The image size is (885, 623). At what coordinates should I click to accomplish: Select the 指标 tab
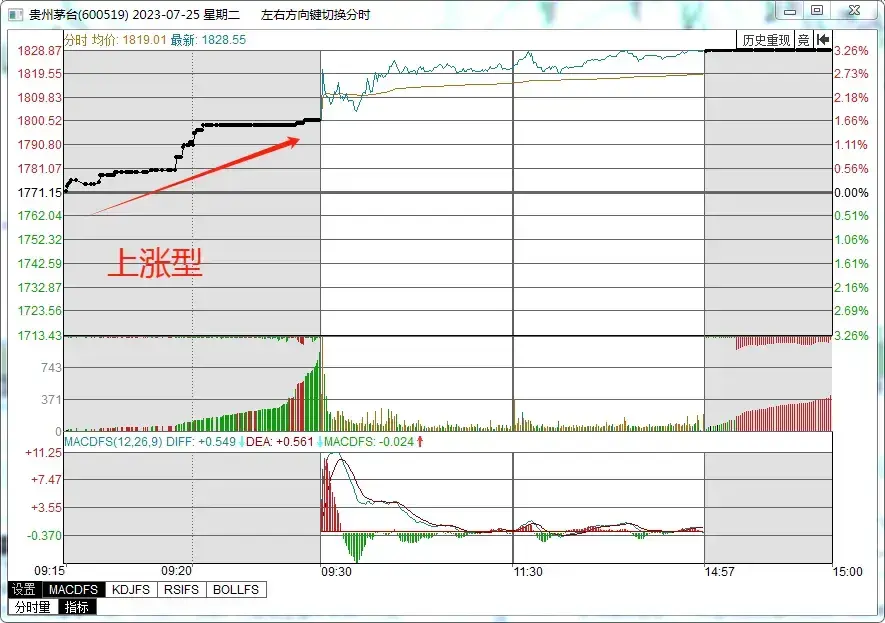pos(77,607)
